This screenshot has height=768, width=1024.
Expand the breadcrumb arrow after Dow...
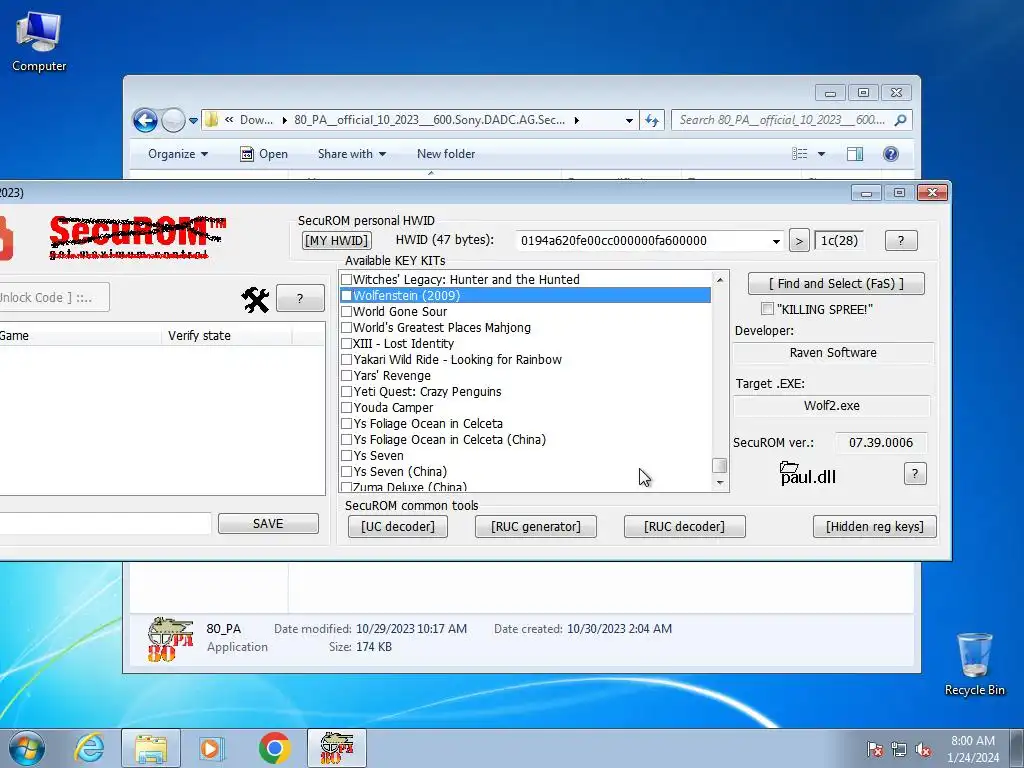(285, 120)
